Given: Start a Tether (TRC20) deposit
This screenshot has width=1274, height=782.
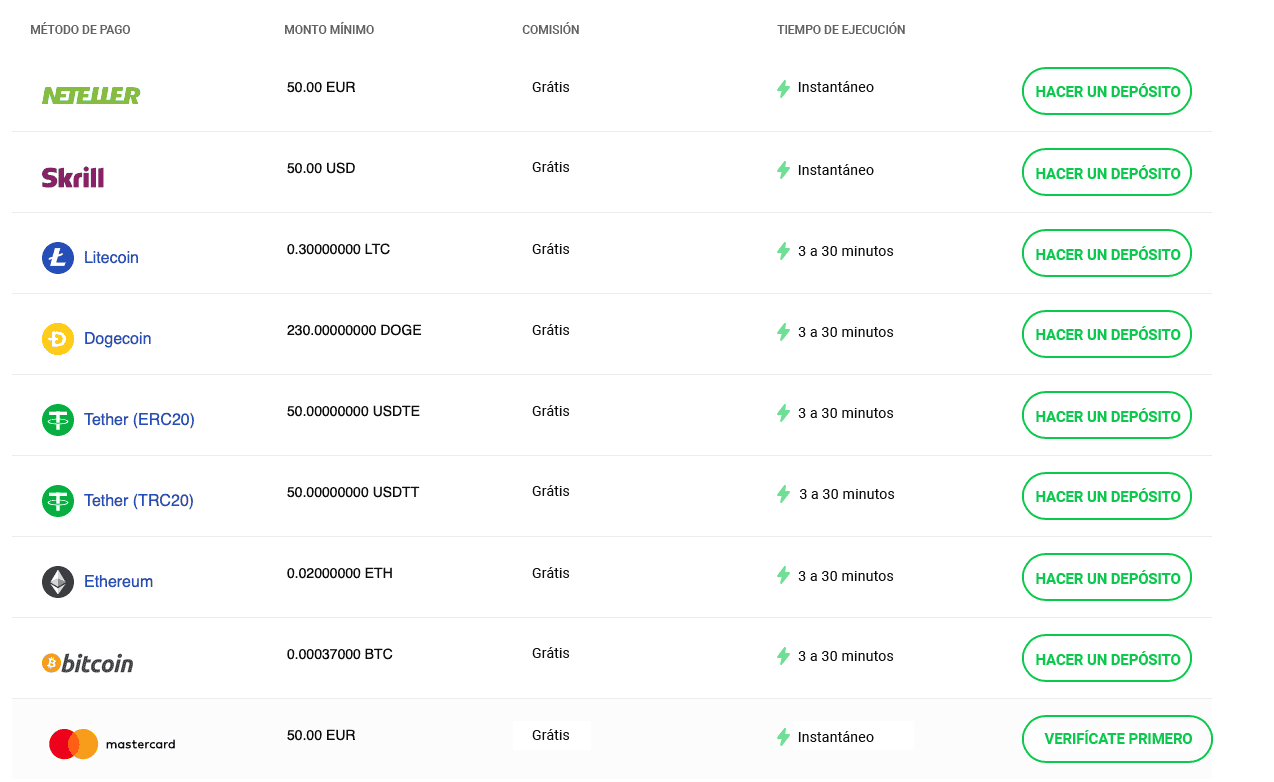Looking at the screenshot, I should 1107,496.
